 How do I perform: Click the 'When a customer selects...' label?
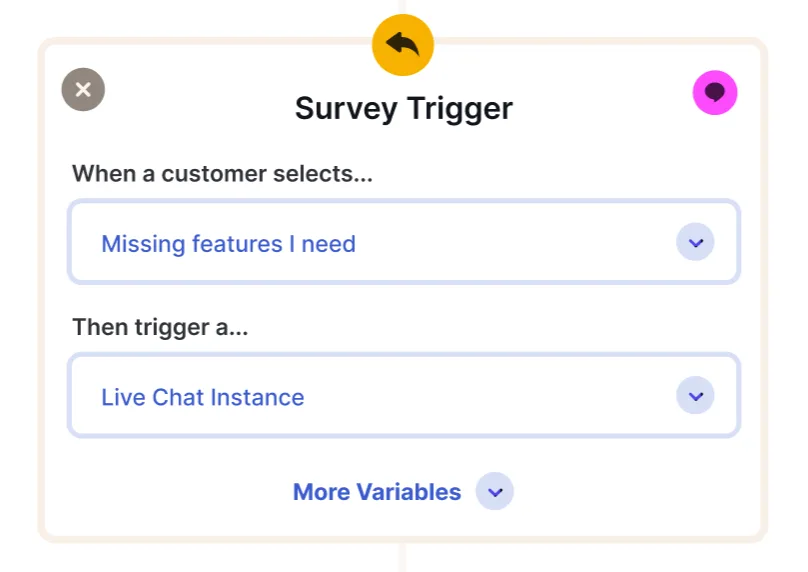click(222, 174)
